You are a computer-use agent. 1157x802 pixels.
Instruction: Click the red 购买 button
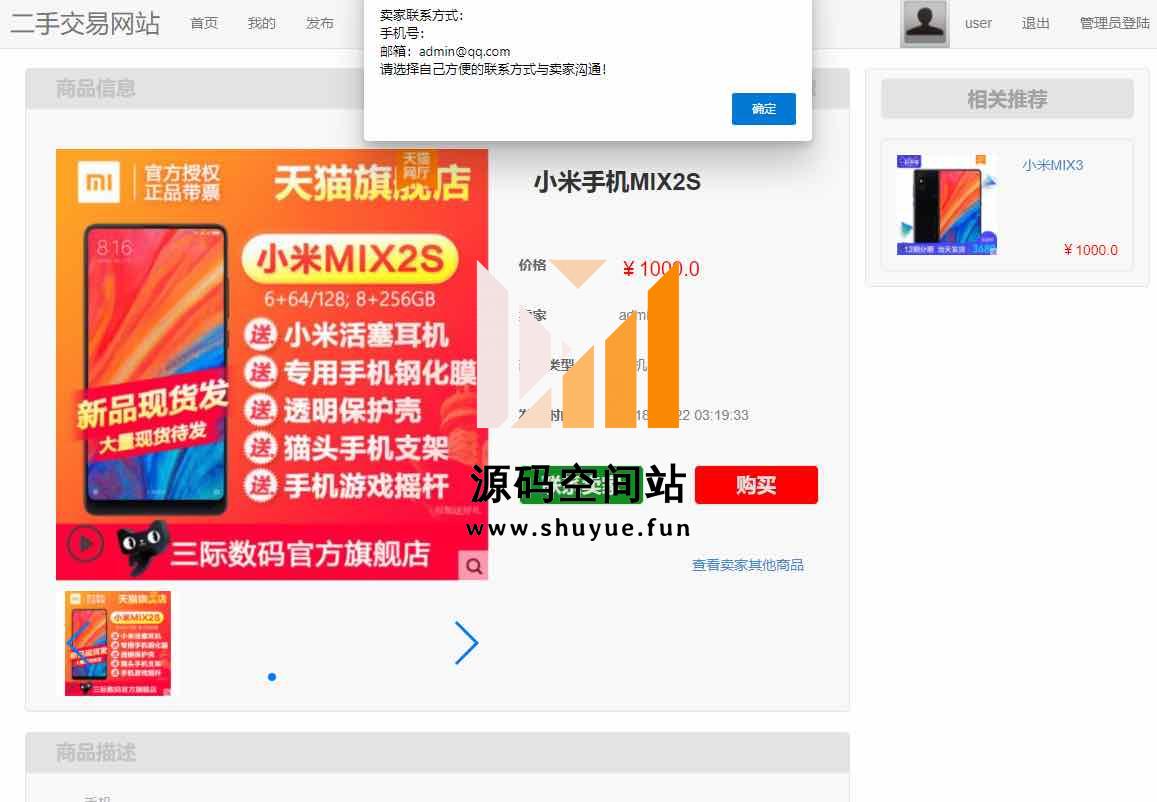tap(756, 485)
